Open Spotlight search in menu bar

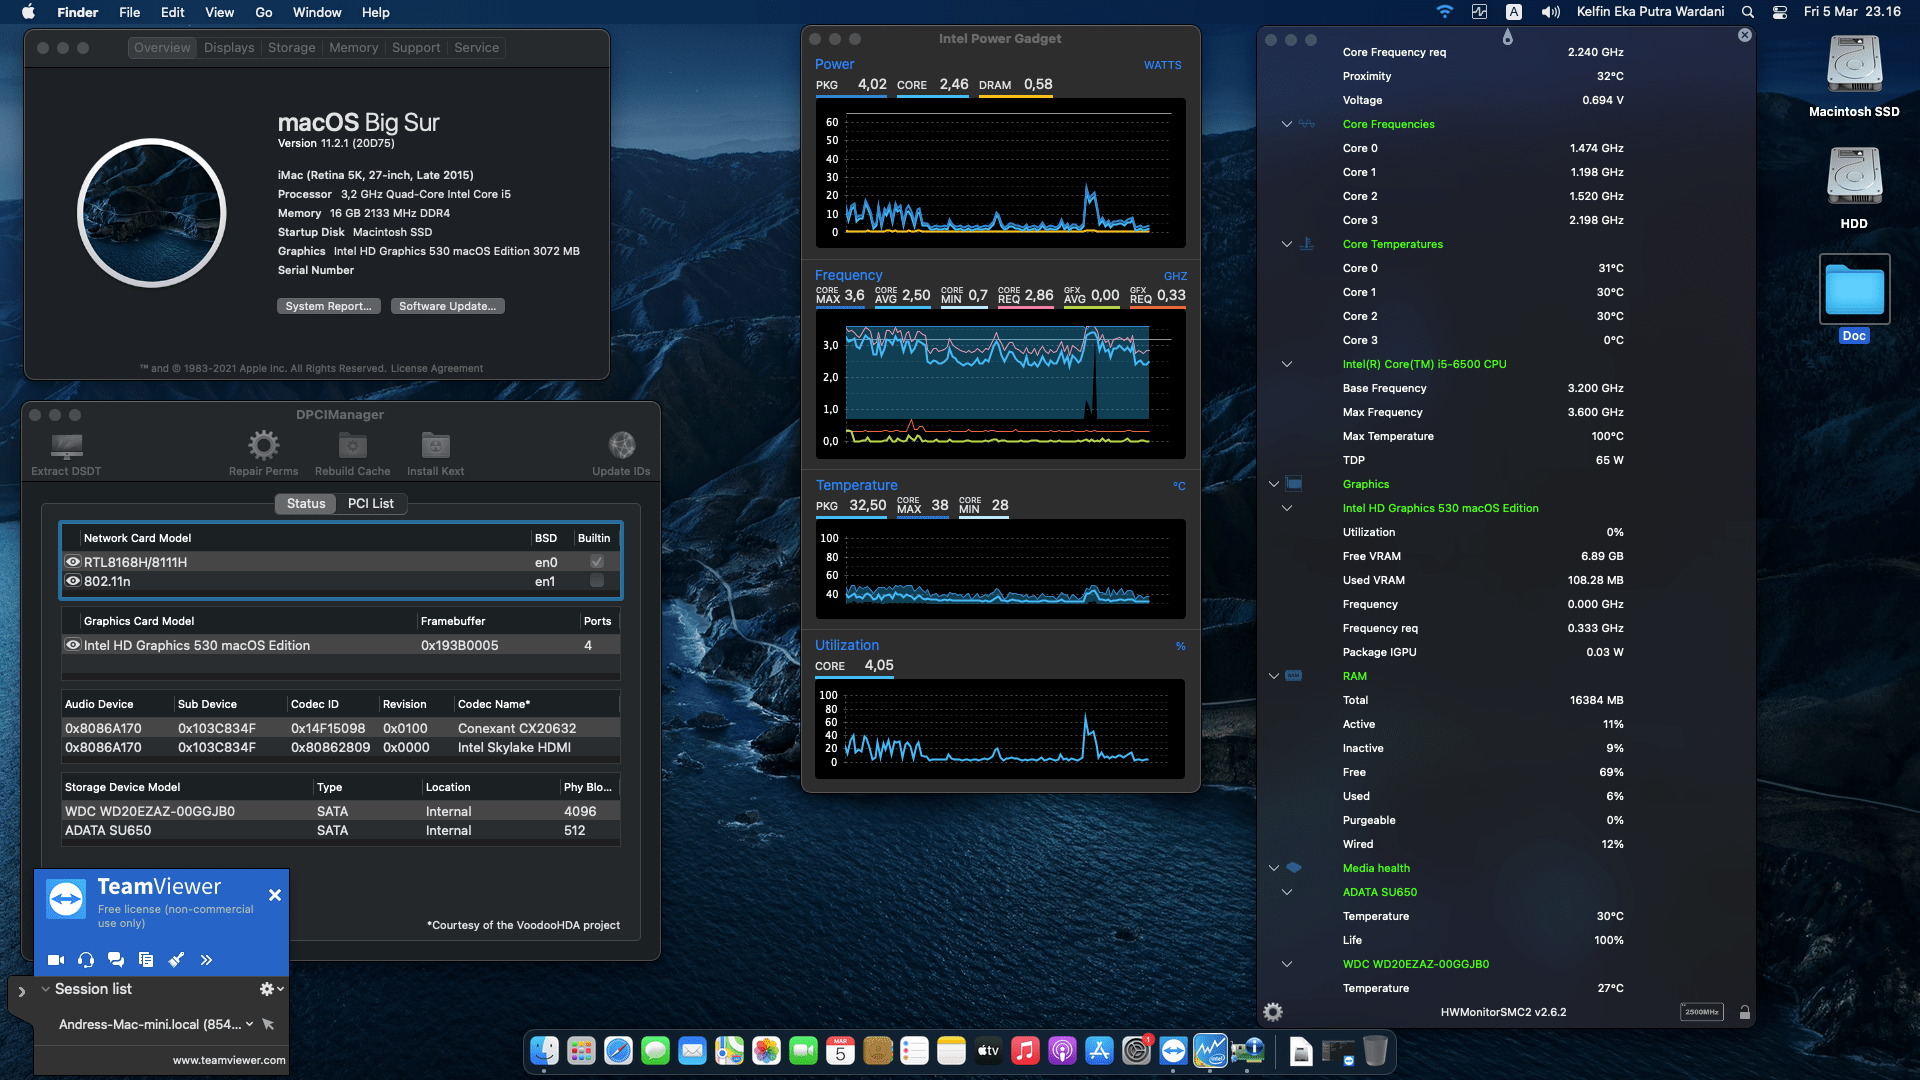1747,12
